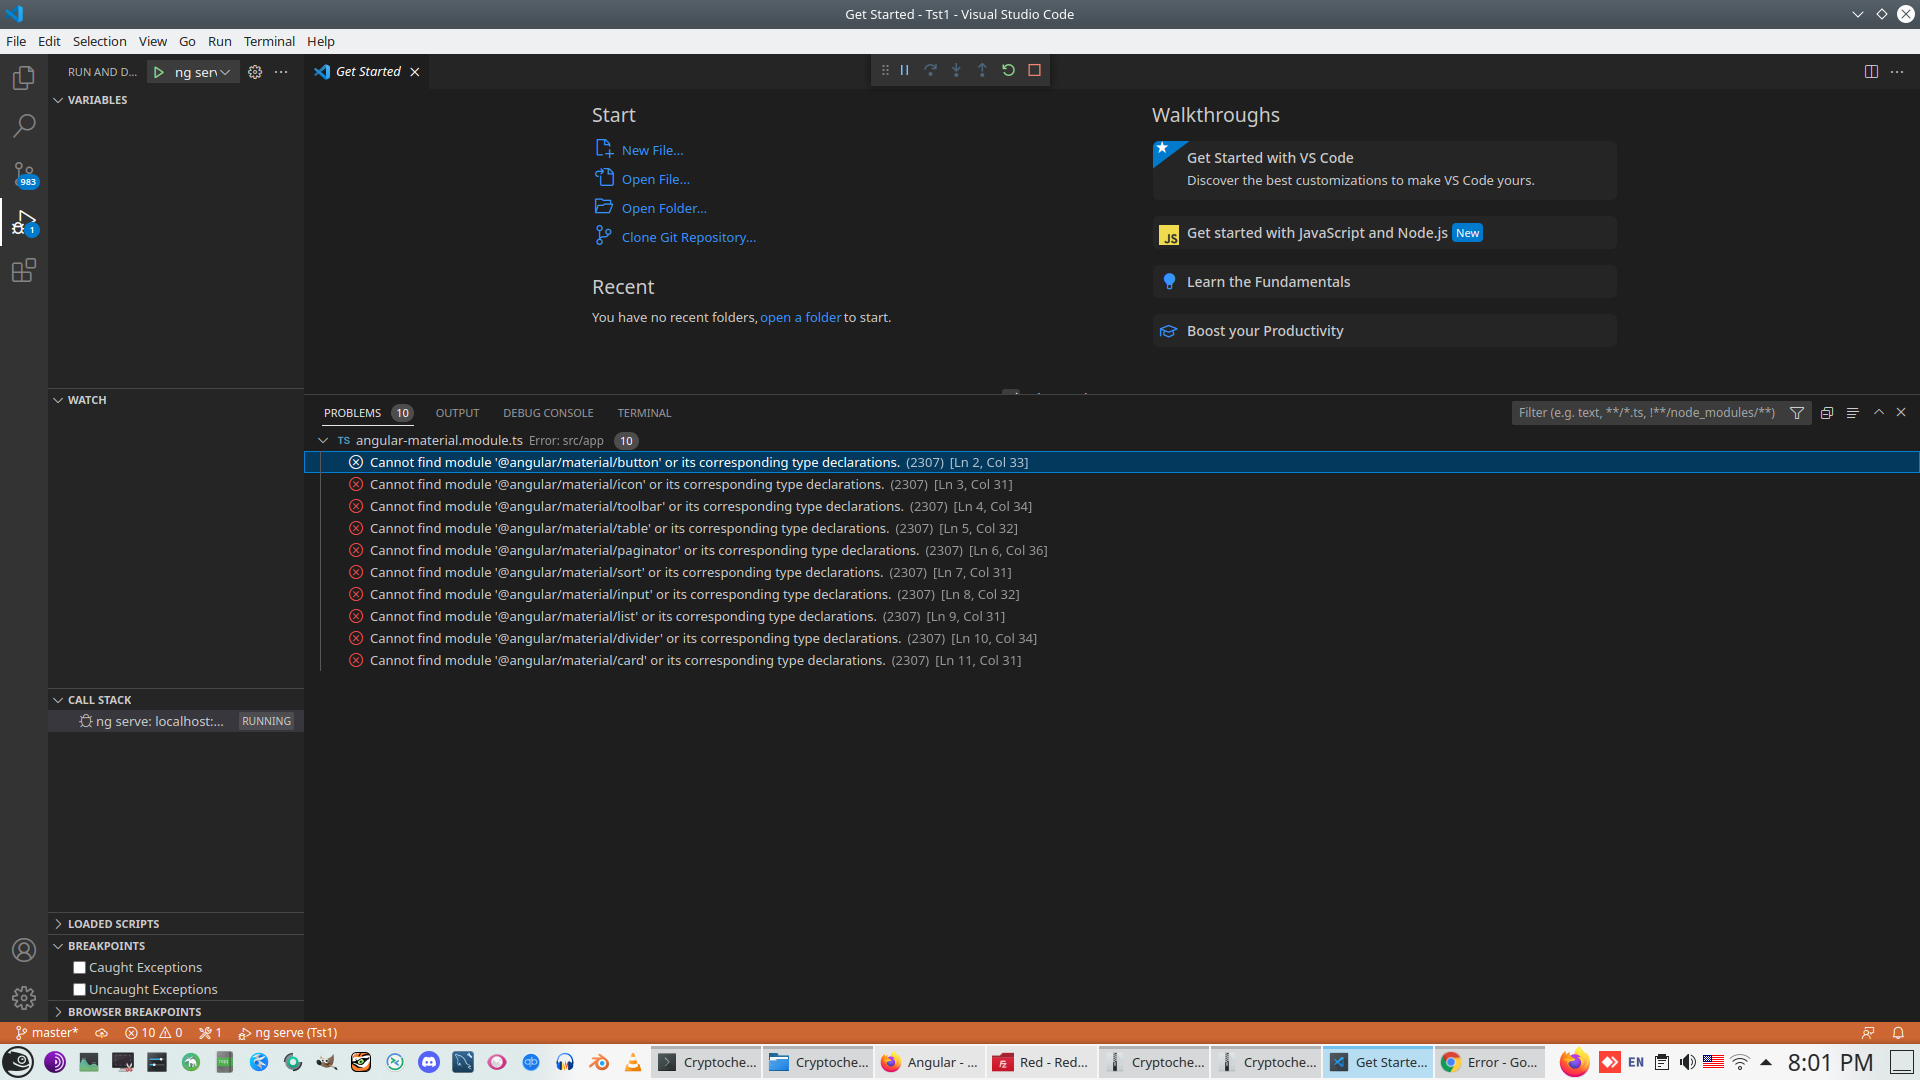This screenshot has height=1080, width=1920.
Task: Expand the Browser Breakpoints section
Action: point(134,1012)
